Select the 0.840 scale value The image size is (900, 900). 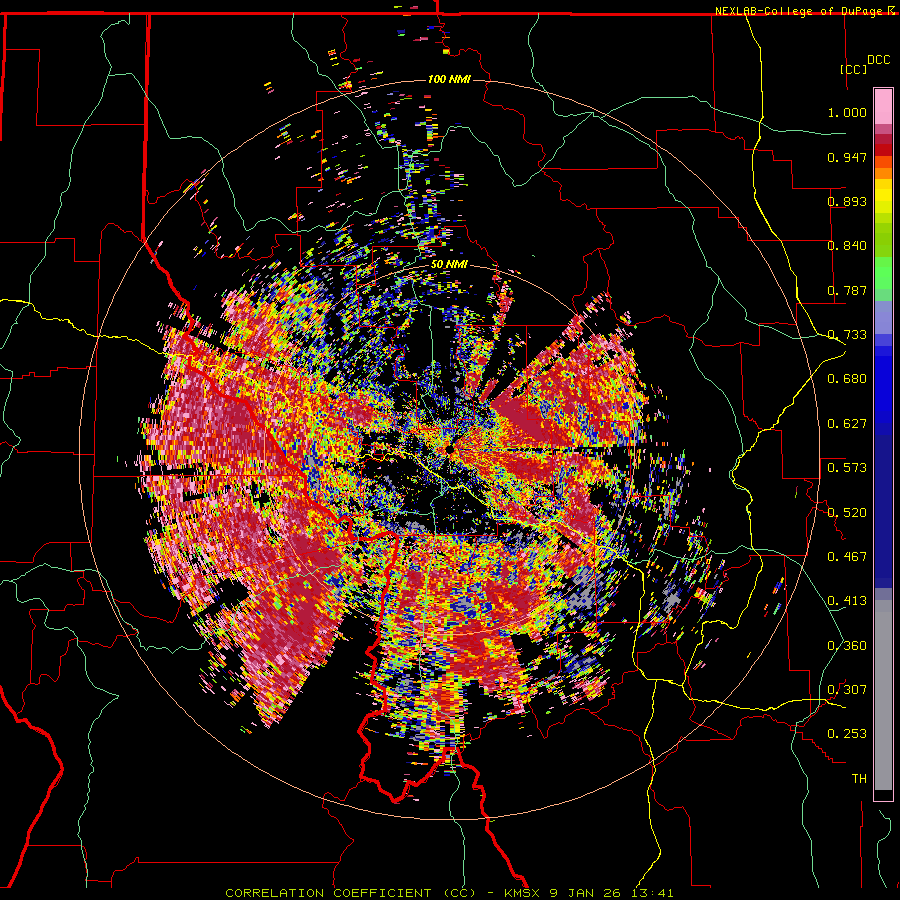click(x=847, y=246)
